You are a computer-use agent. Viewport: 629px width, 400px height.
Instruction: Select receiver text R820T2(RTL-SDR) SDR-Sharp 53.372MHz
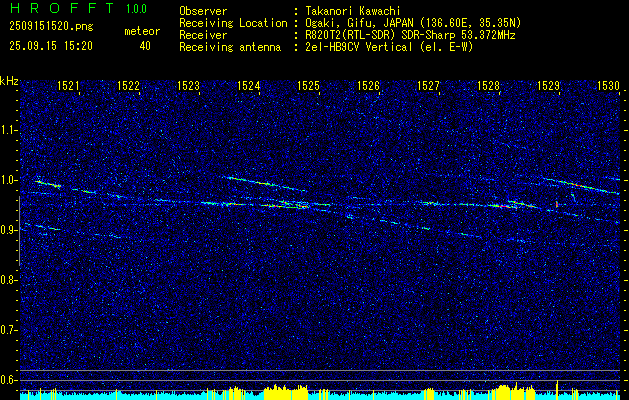[x=410, y=35]
